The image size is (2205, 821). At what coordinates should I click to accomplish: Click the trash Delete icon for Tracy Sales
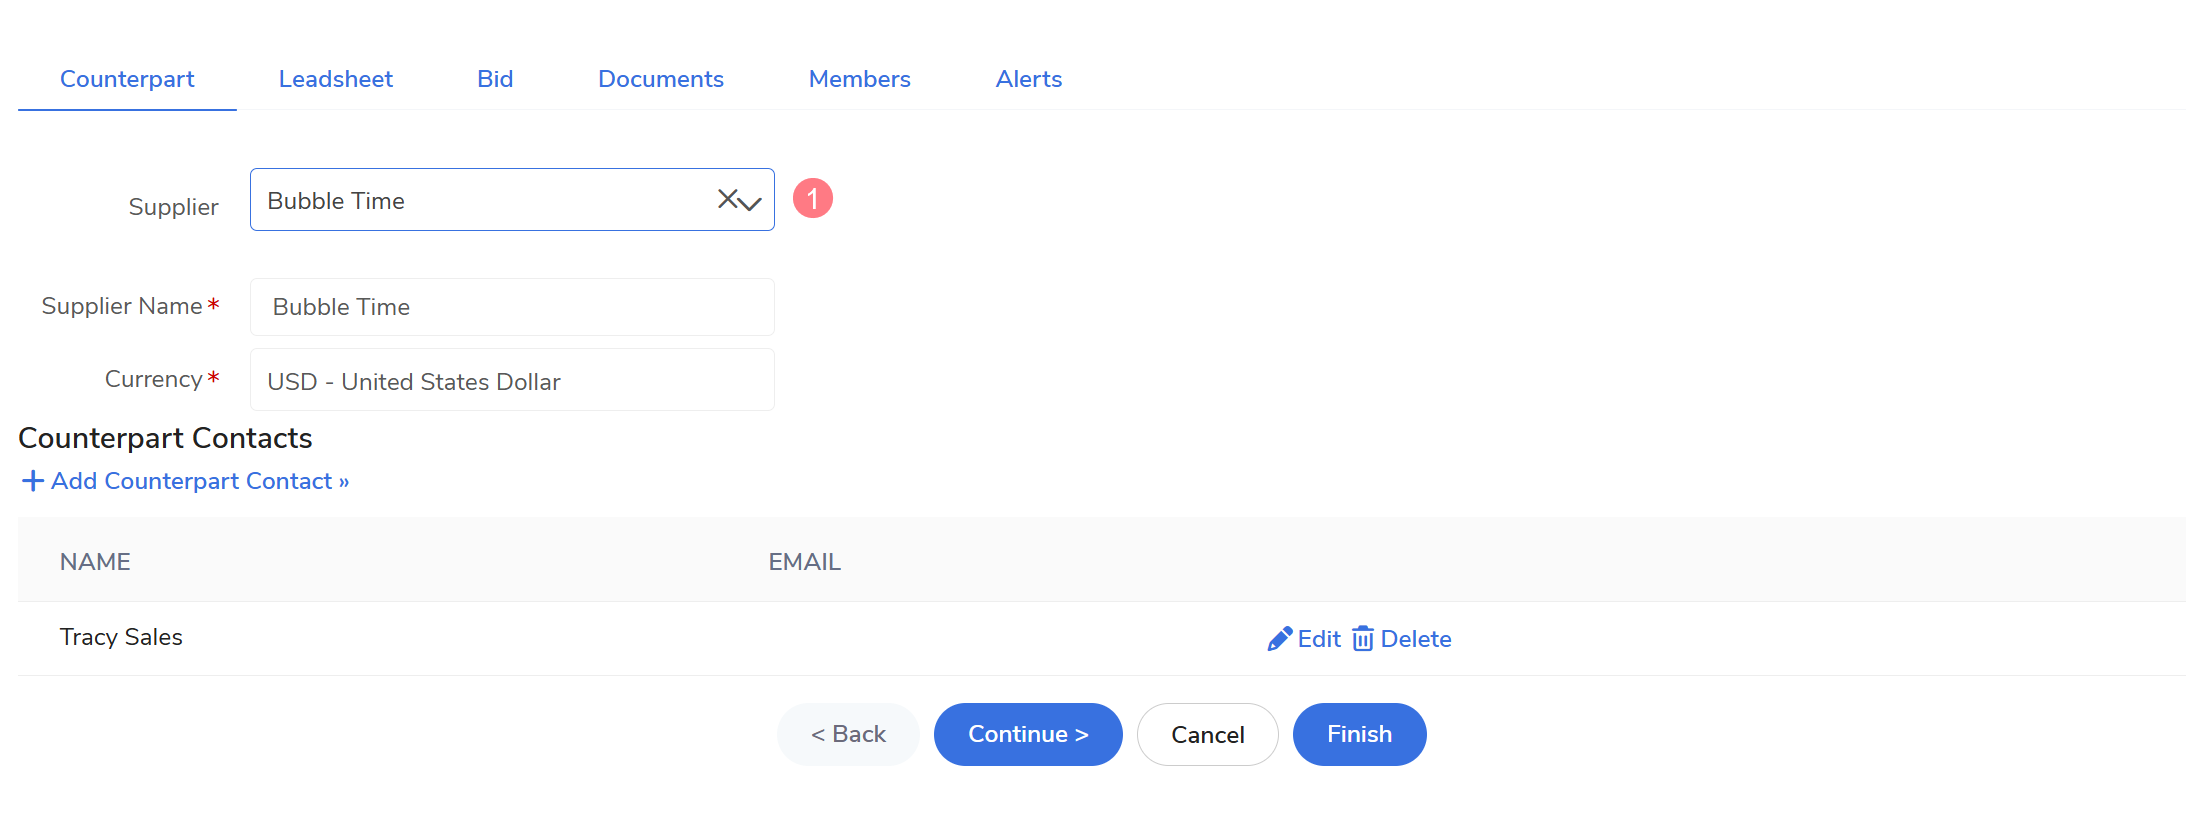(1363, 639)
